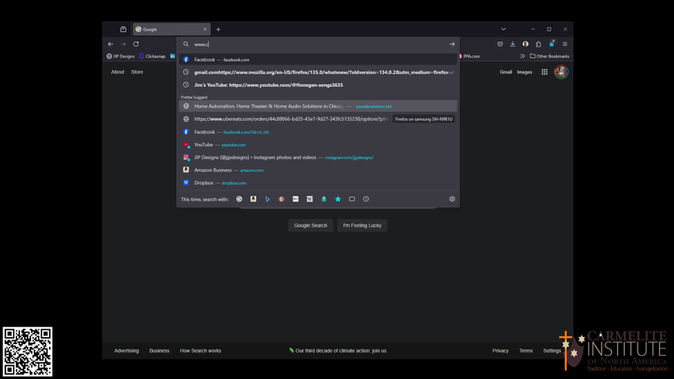Open the Google apps grid icon

click(x=545, y=72)
